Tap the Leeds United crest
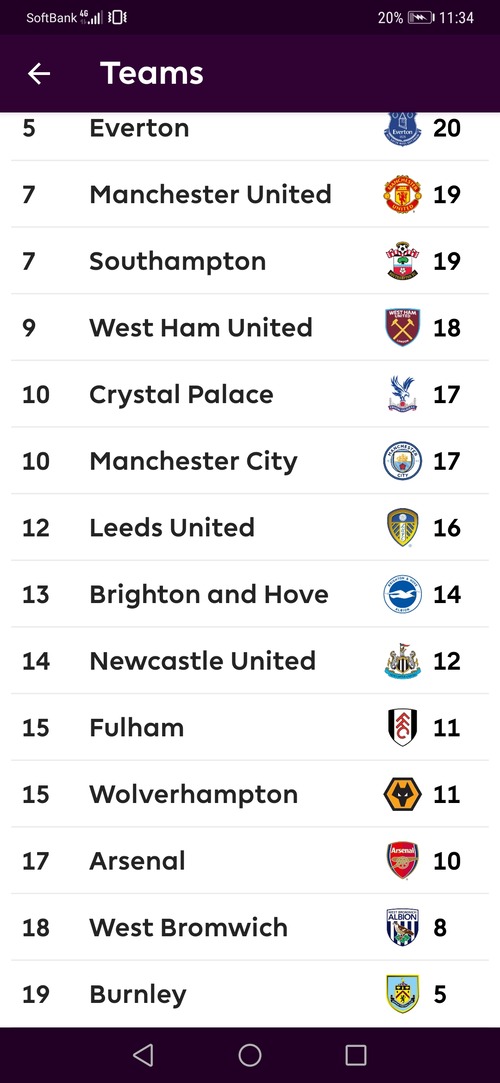Viewport: 500px width, 1083px height. coord(403,528)
